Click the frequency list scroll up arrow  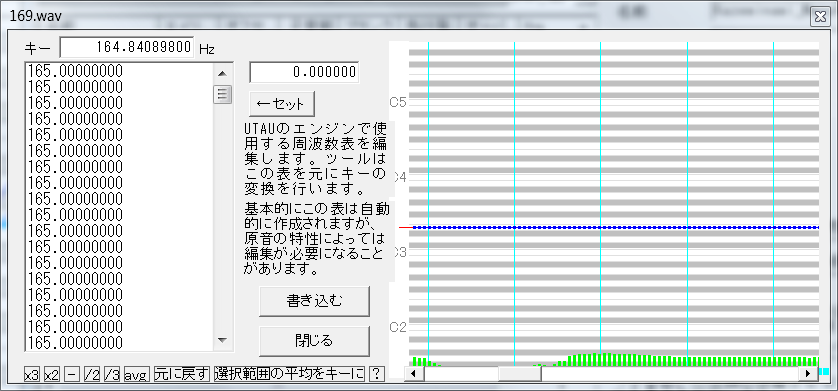[x=222, y=73]
